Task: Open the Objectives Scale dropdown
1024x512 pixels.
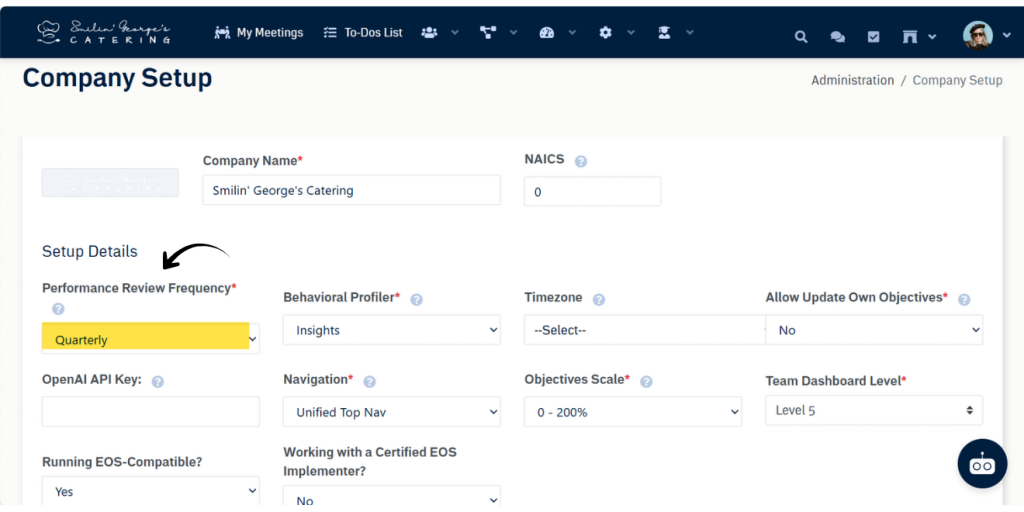Action: click(633, 412)
